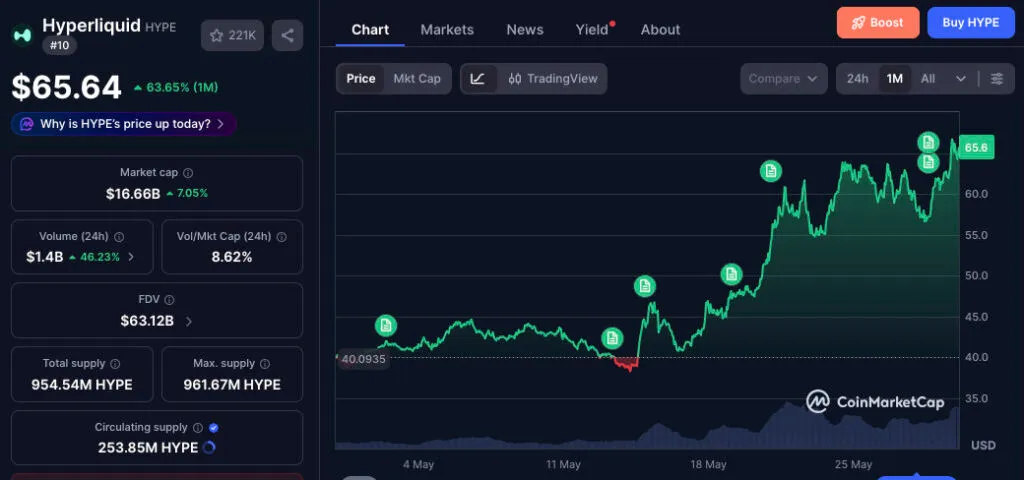
Task: Open chart settings sliders icon
Action: click(x=997, y=79)
